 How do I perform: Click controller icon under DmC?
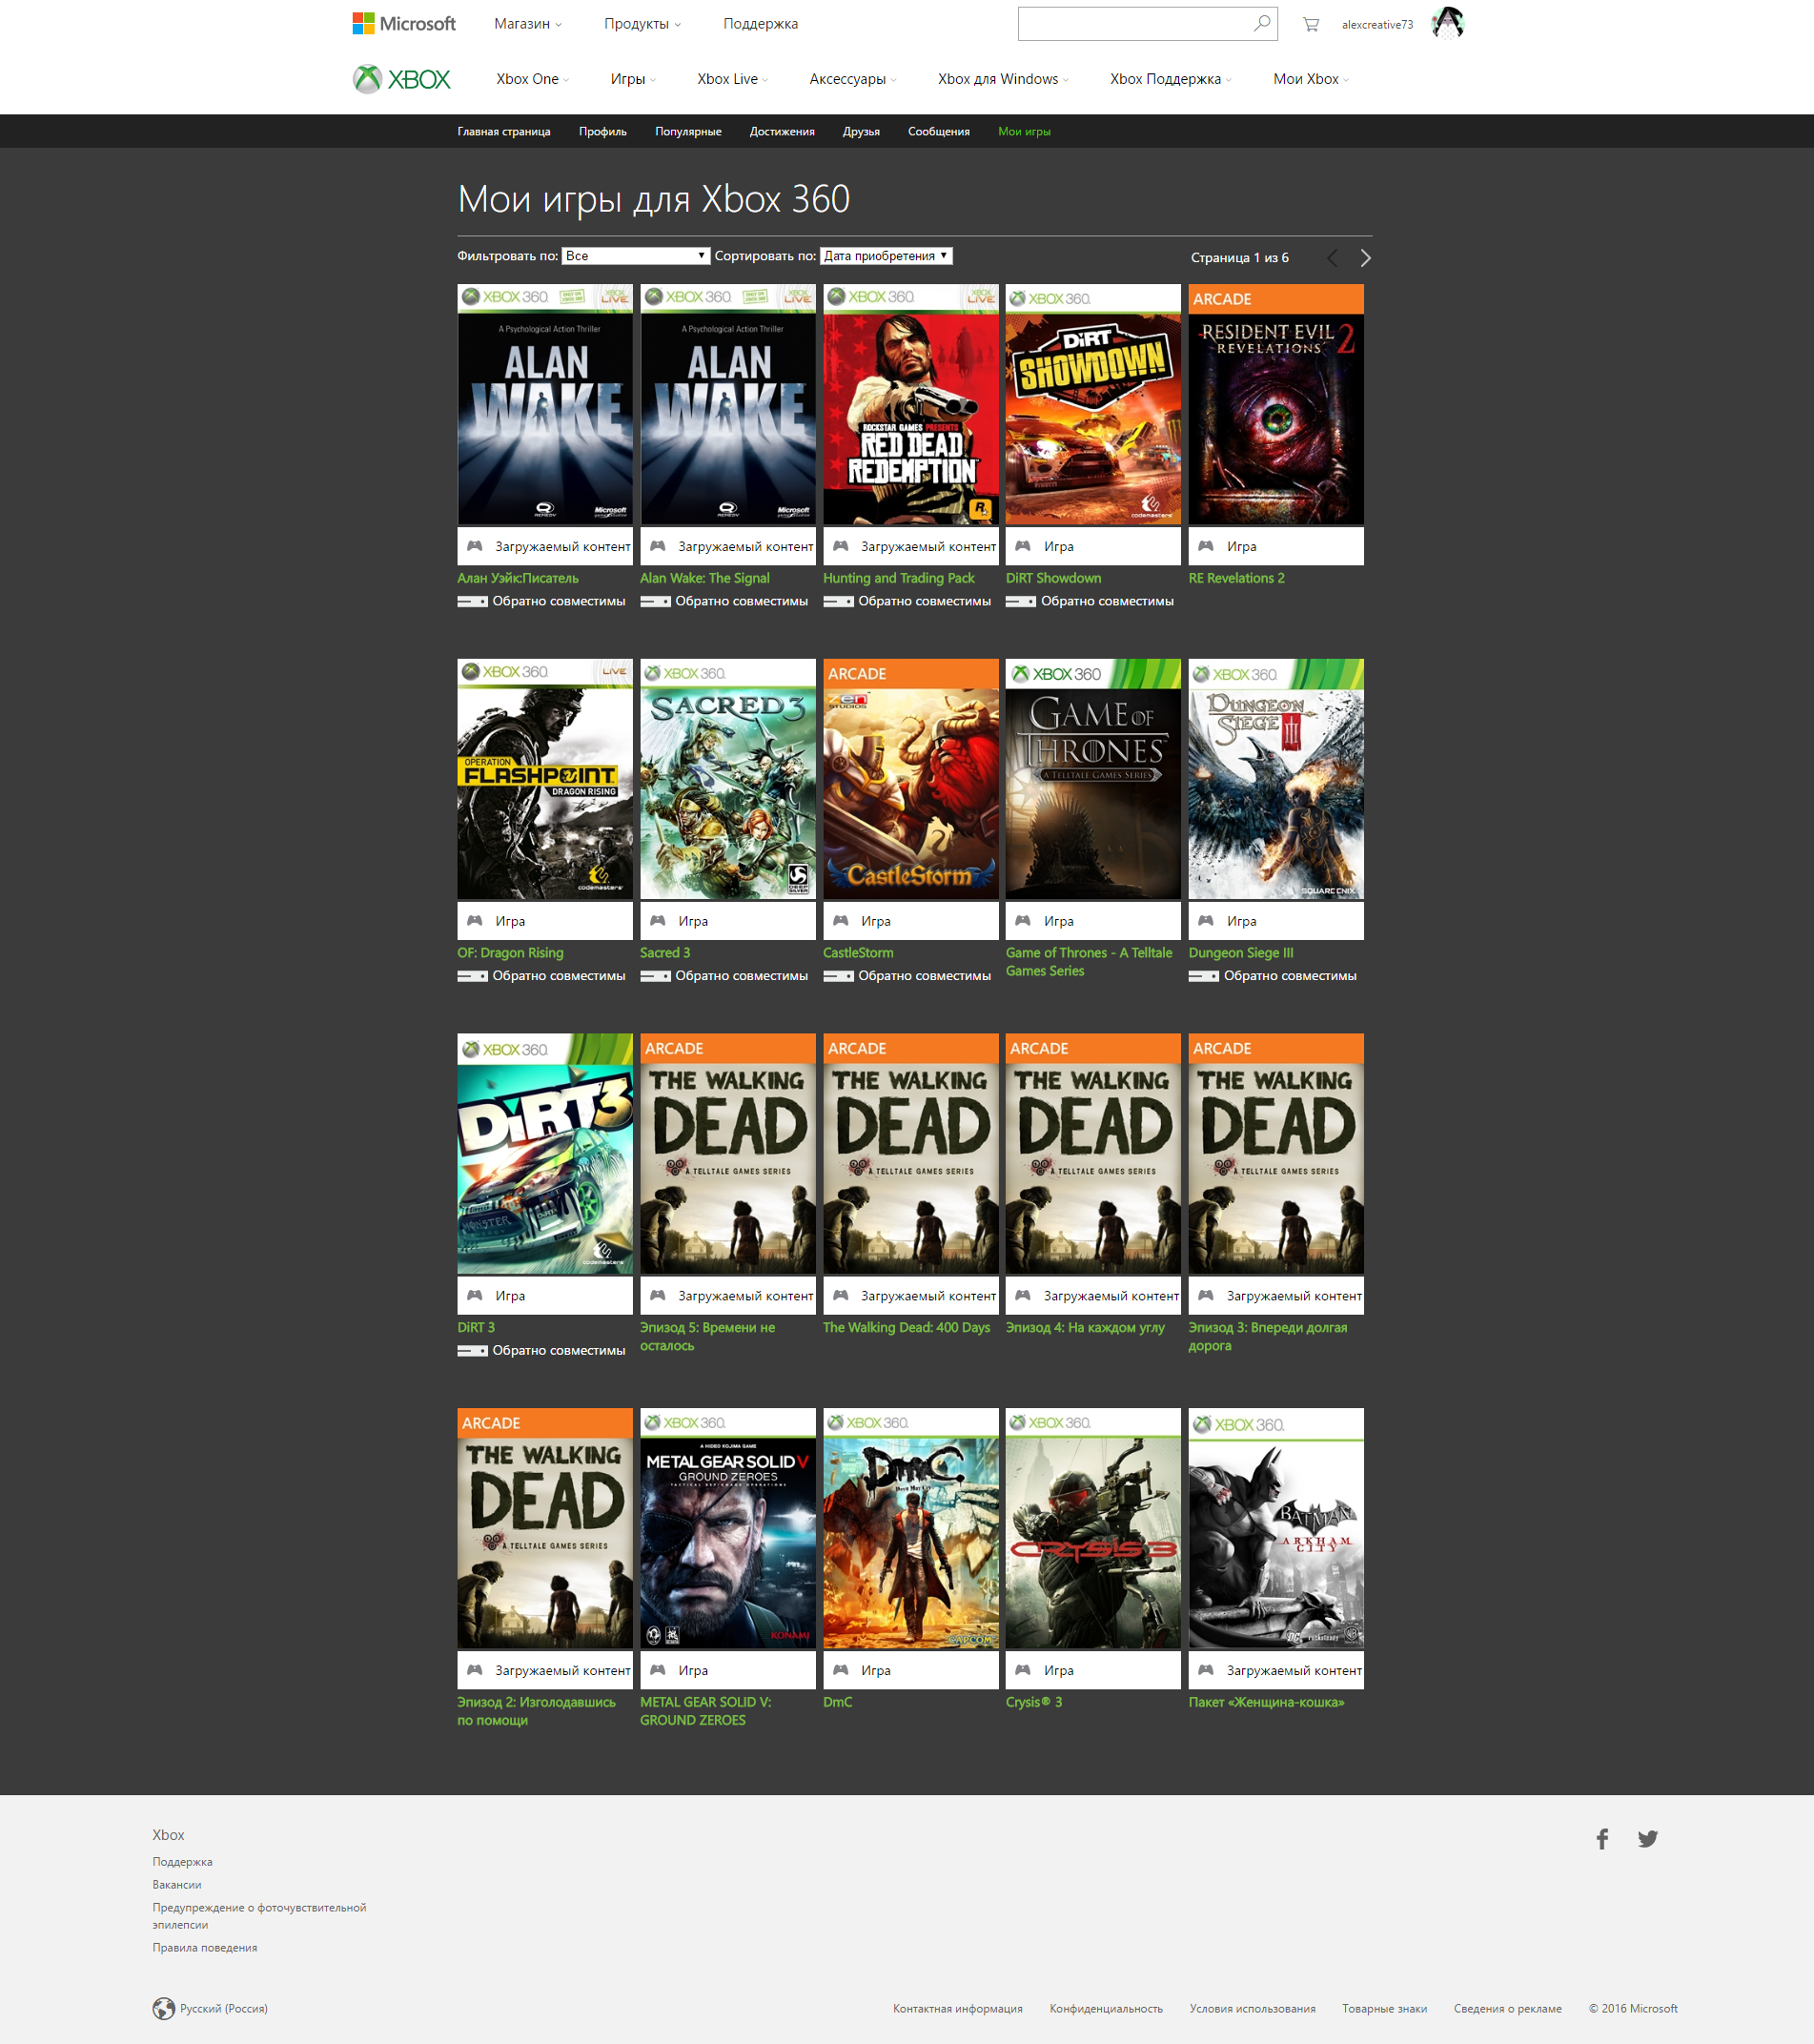(x=840, y=1670)
